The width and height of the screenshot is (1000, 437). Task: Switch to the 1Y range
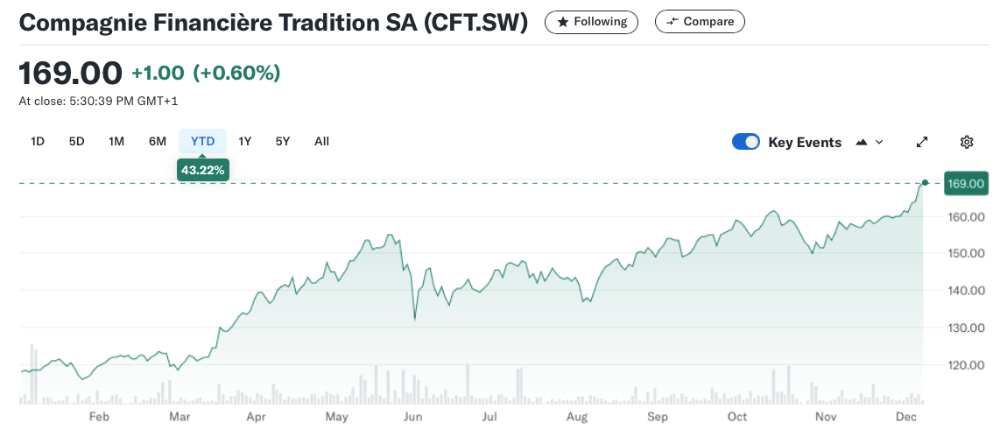(245, 141)
